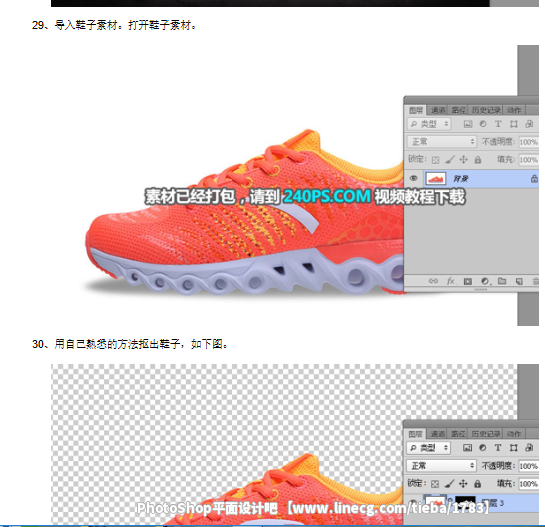Viewport: 545px width, 527px height.
Task: Toggle lock image pixels brush in step 30 panel
Action: coord(449,484)
